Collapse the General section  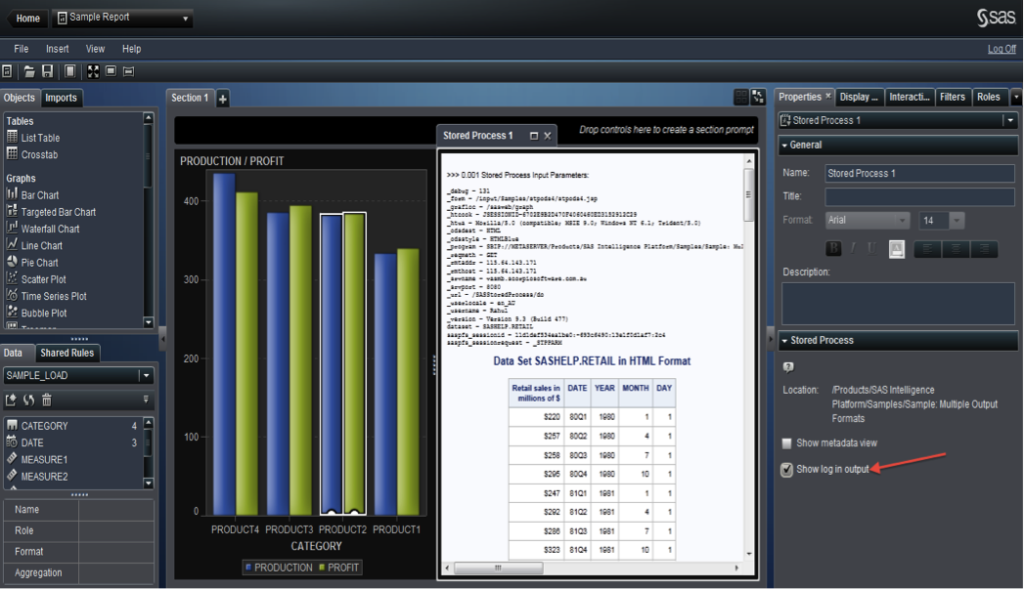pyautogui.click(x=784, y=145)
